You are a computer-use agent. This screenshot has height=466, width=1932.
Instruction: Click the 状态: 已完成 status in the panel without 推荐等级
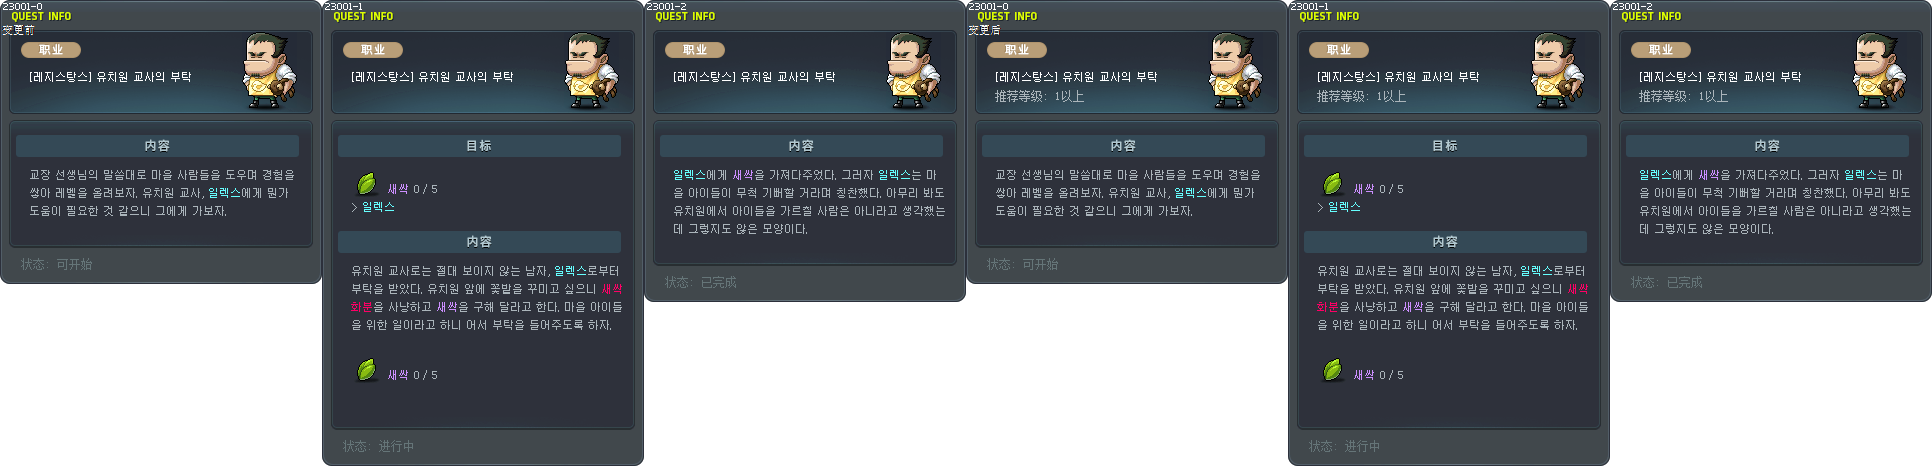pos(700,282)
